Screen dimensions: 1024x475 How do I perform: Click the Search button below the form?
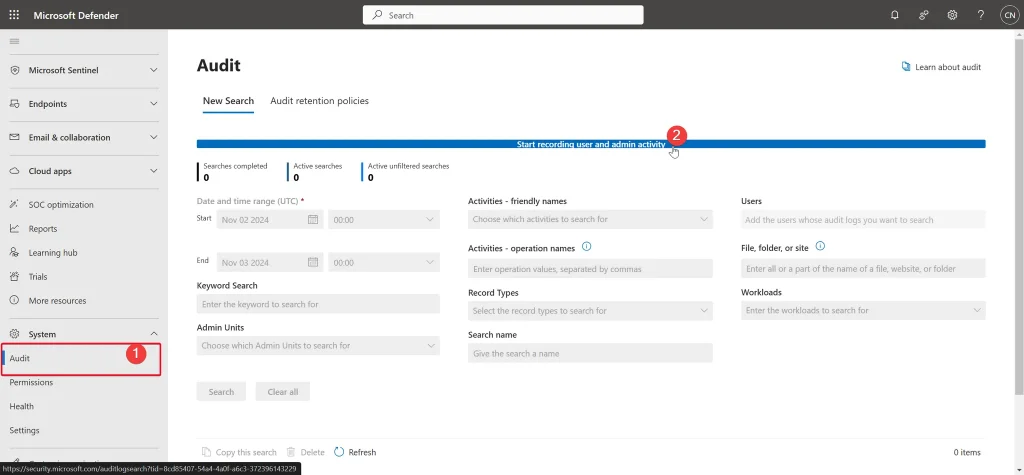221,392
